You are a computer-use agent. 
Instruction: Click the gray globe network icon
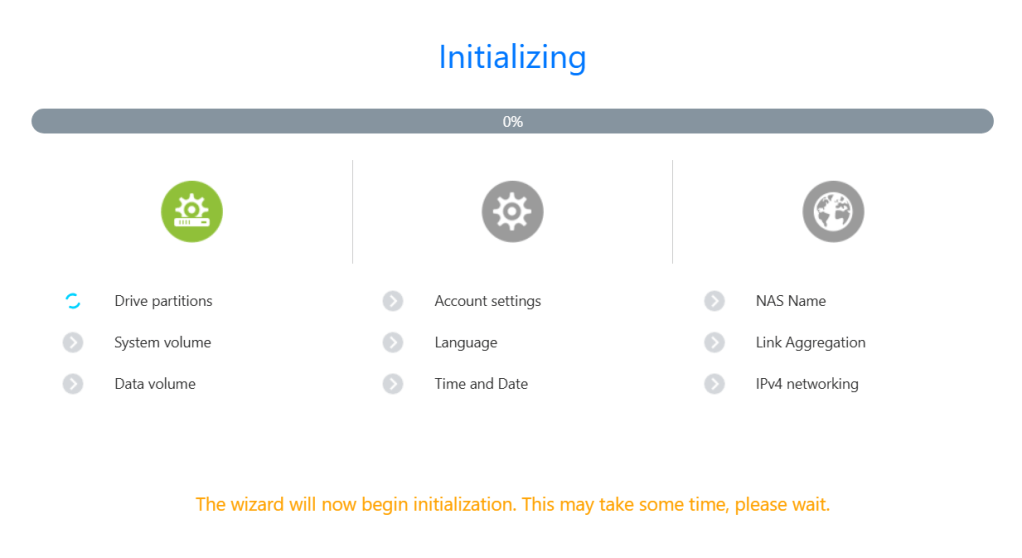[x=833, y=211]
